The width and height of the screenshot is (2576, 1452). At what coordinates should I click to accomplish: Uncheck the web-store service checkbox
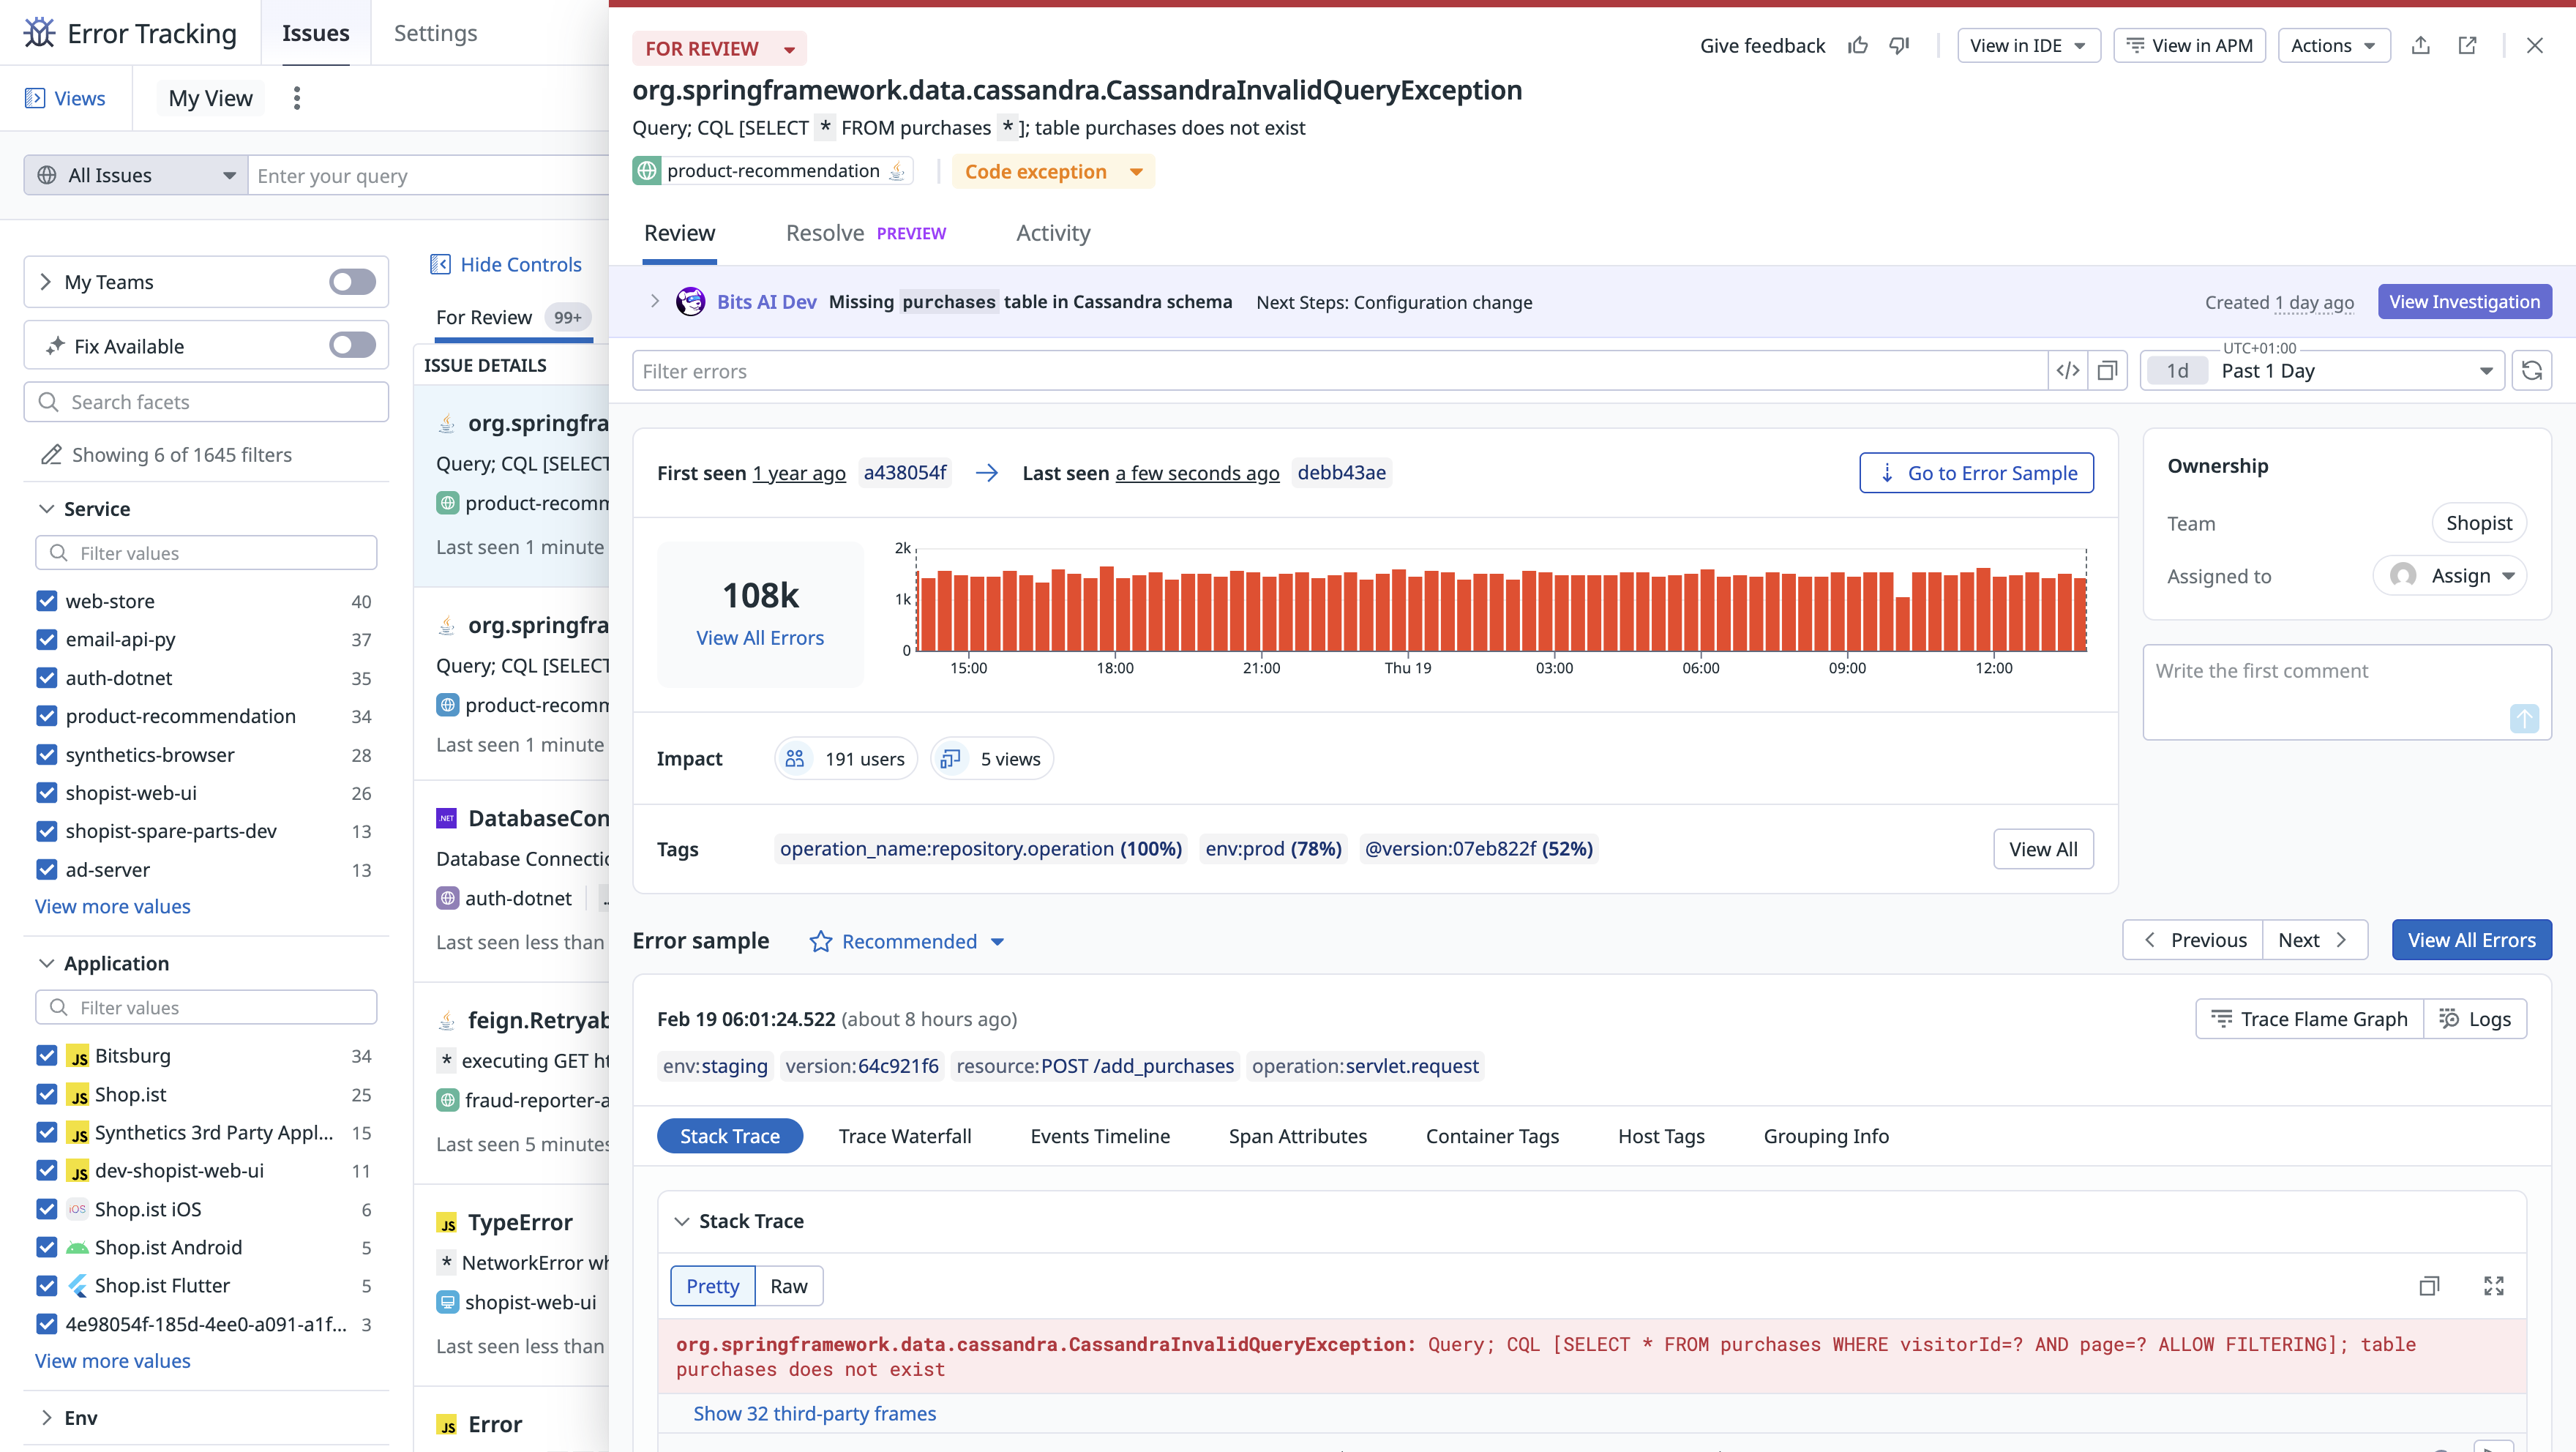(47, 601)
